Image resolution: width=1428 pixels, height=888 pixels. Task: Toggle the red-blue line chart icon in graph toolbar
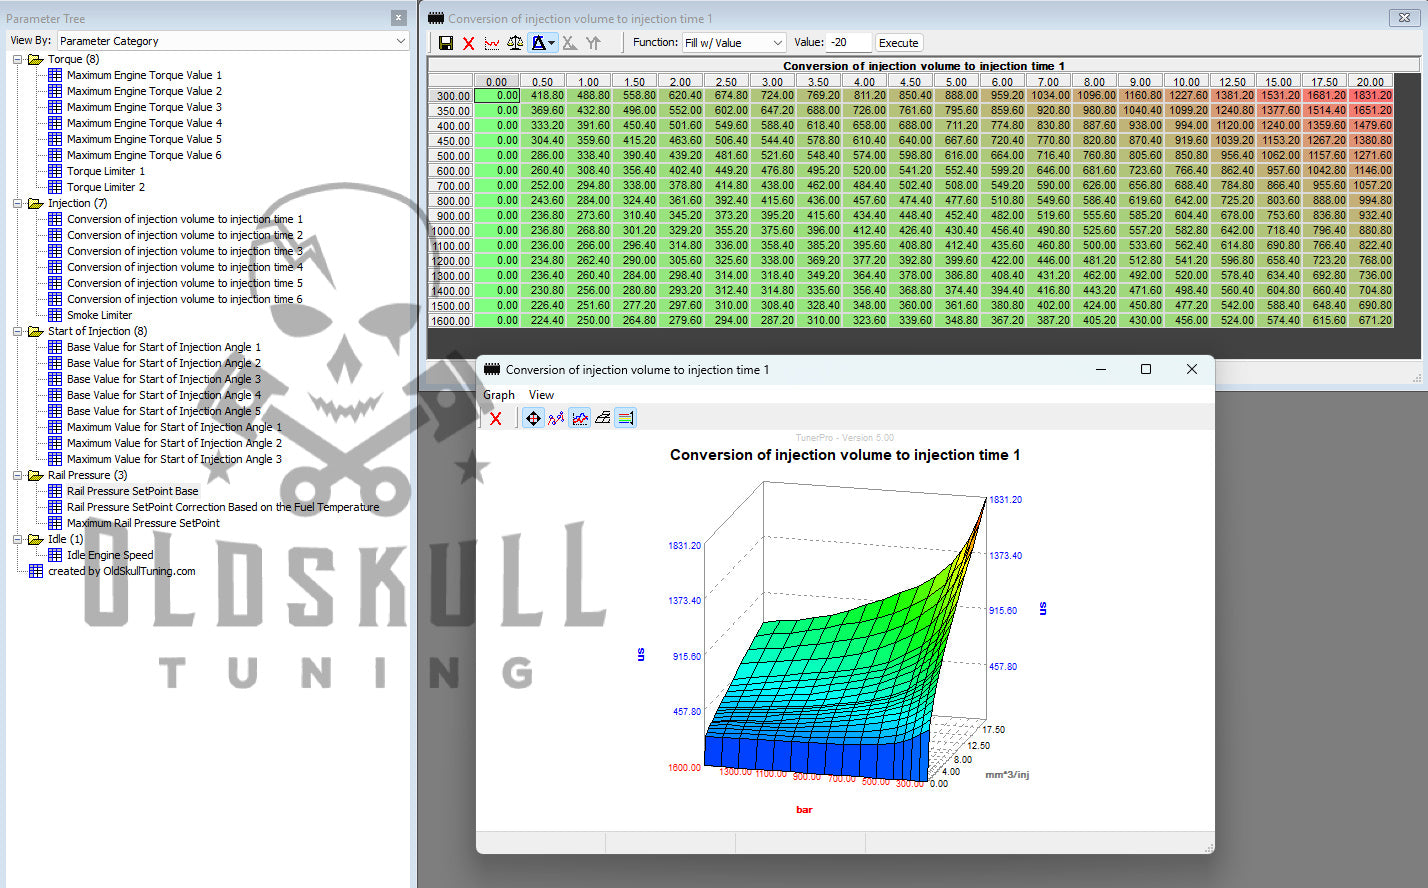click(x=580, y=418)
